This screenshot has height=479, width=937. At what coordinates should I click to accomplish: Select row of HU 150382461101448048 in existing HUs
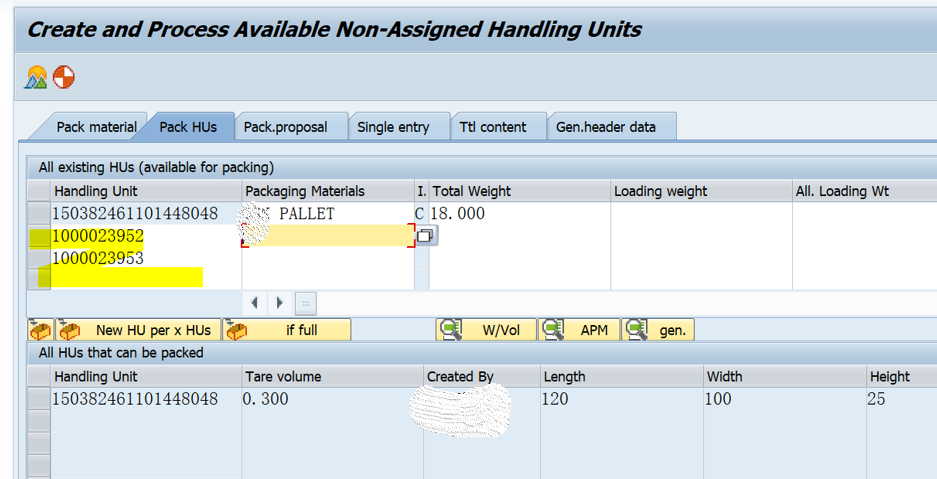[39, 213]
